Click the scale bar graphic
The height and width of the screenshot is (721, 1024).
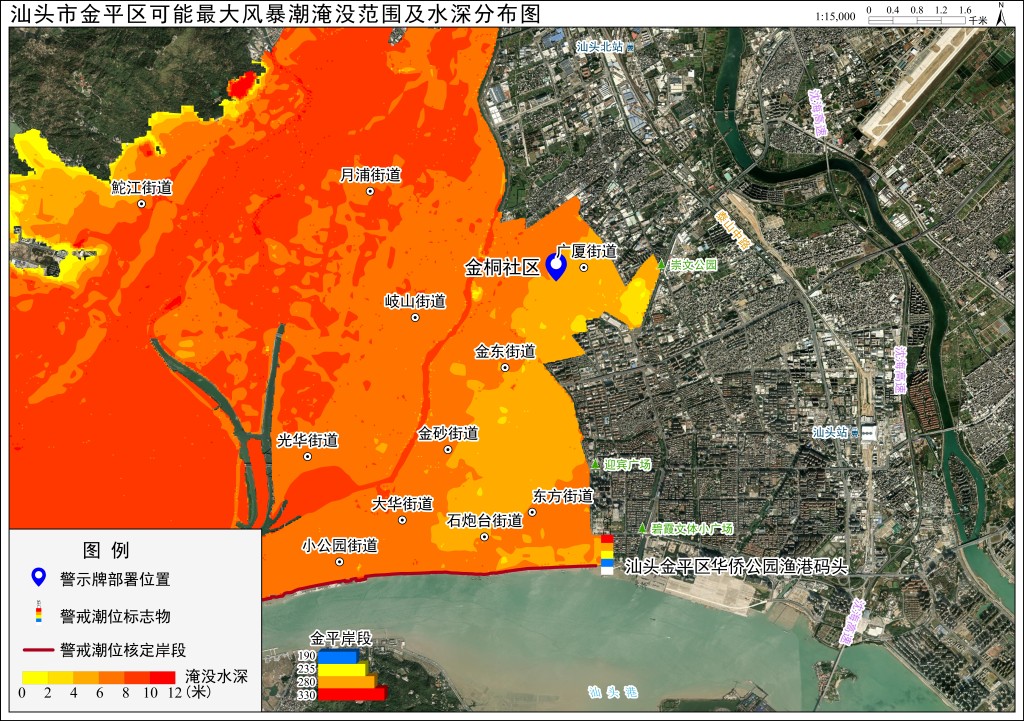click(916, 20)
